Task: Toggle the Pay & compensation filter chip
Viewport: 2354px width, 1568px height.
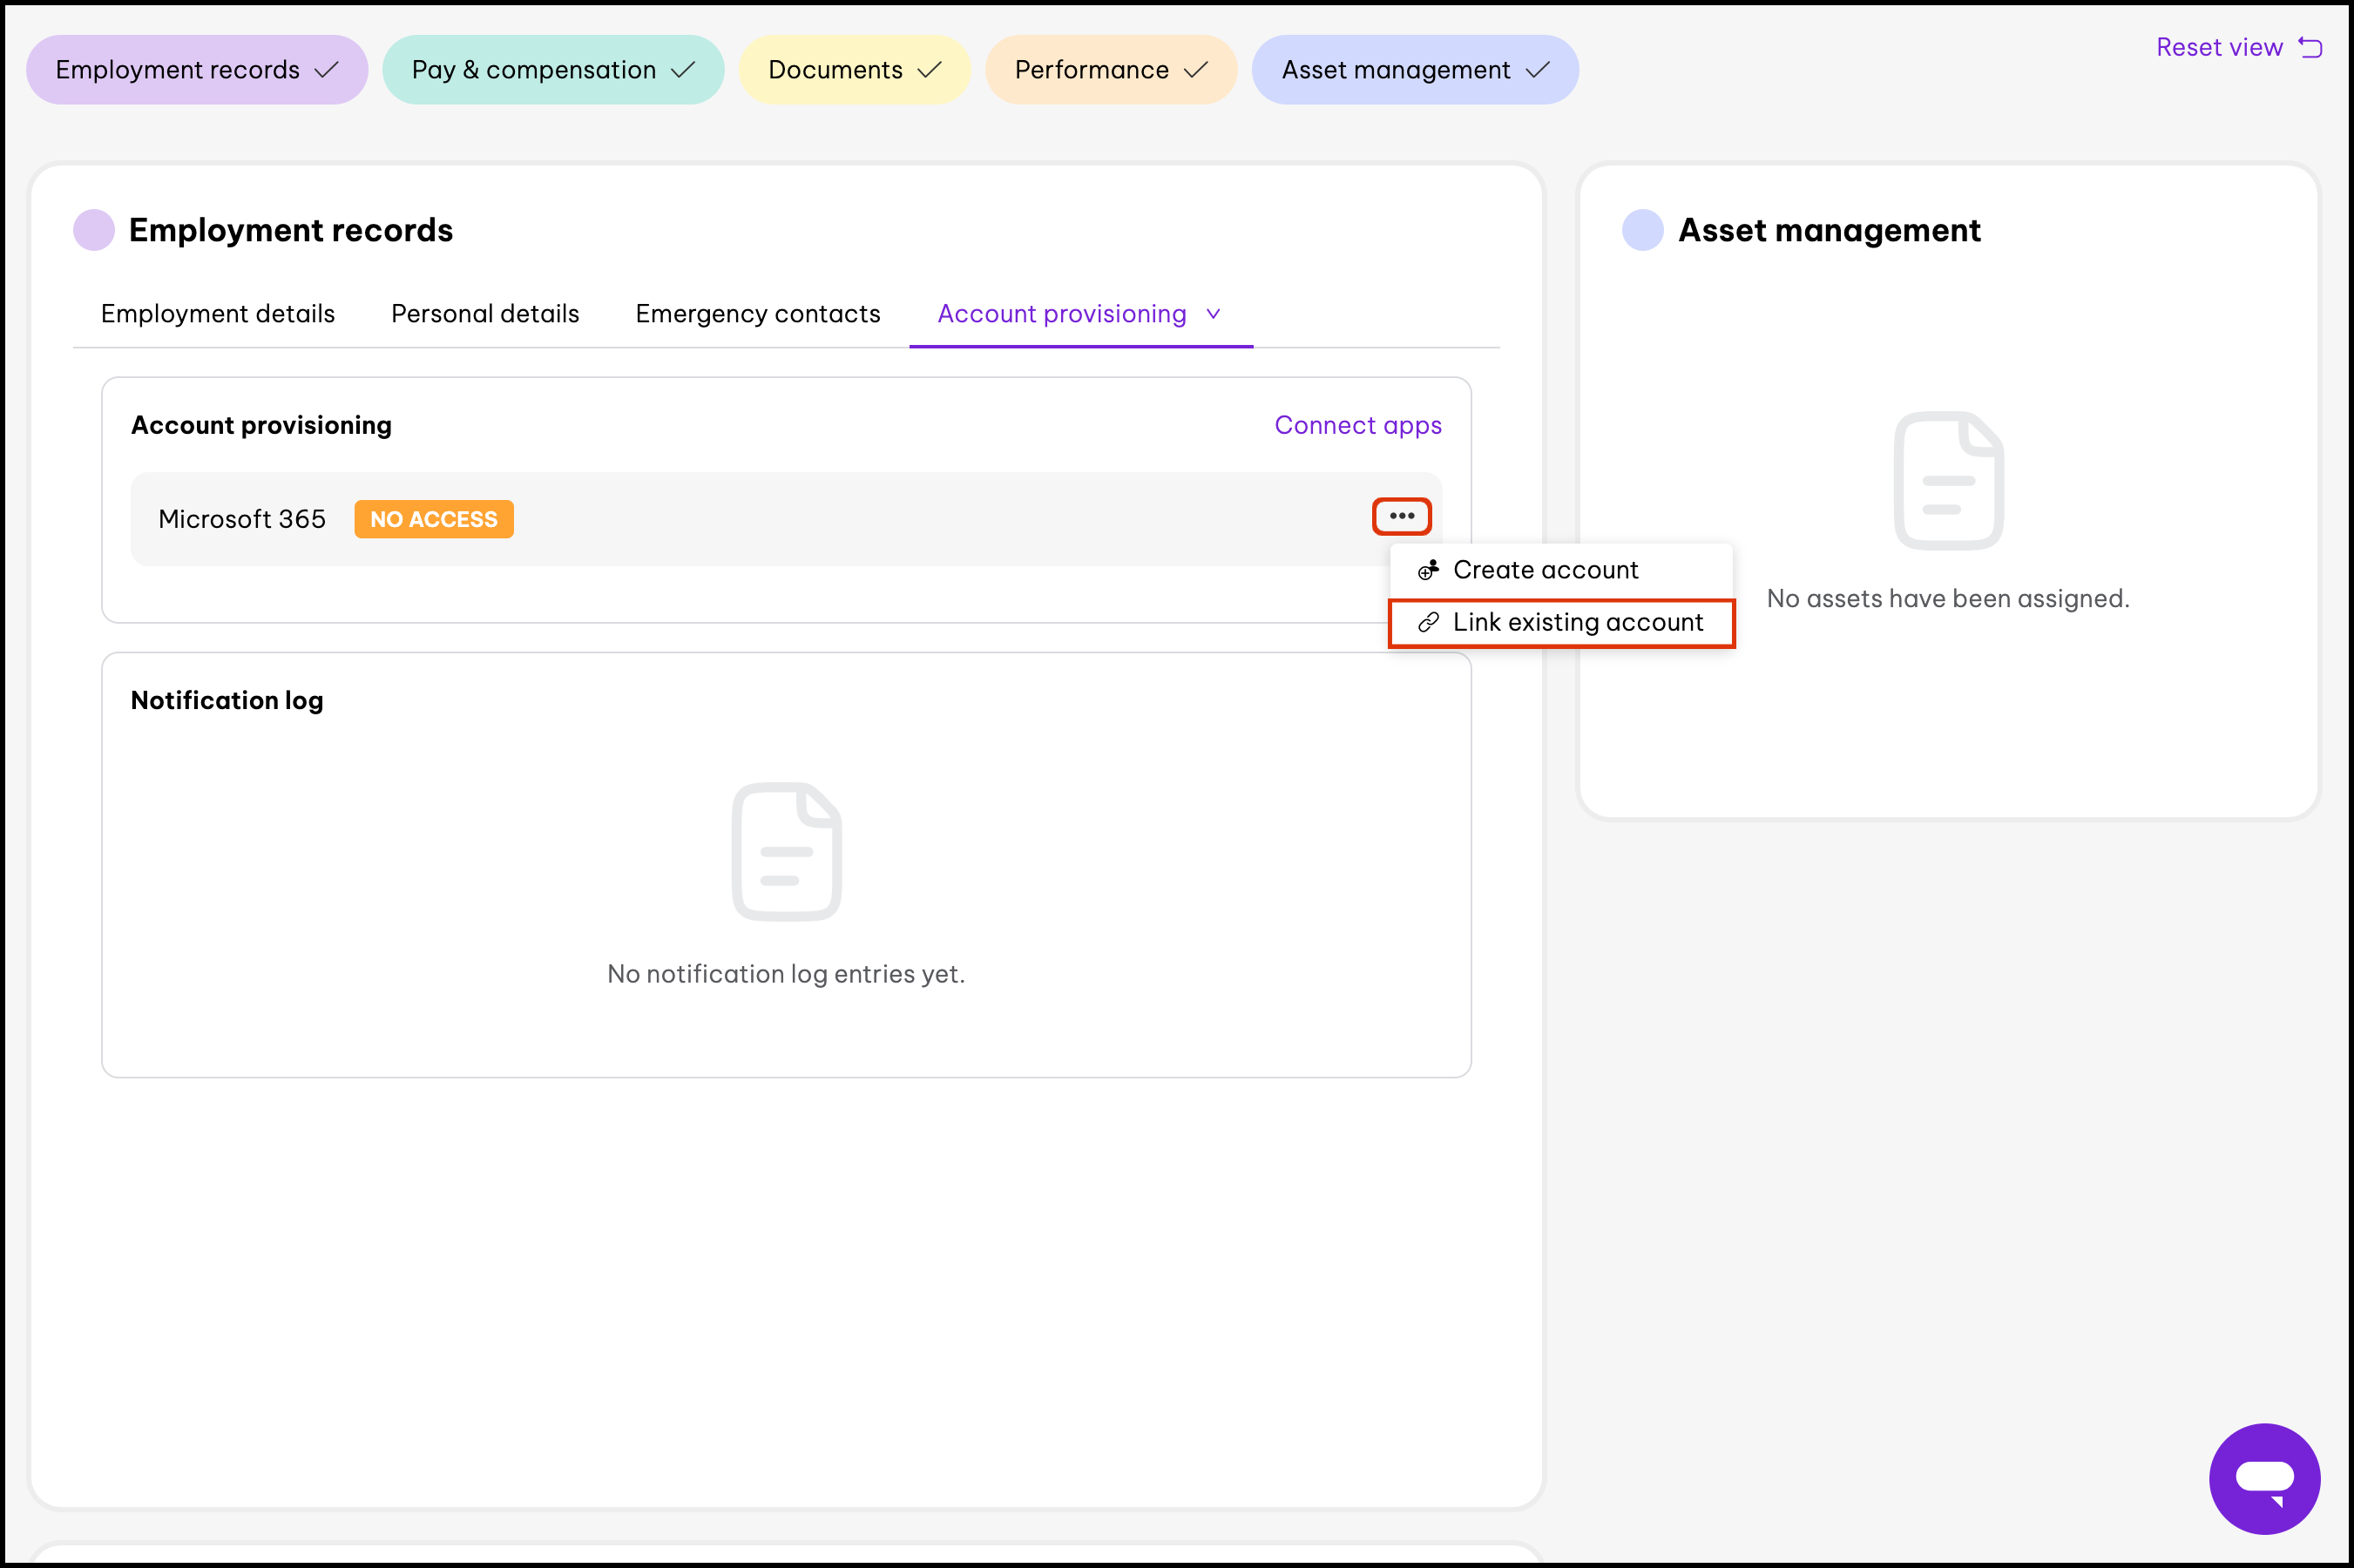Action: (552, 70)
